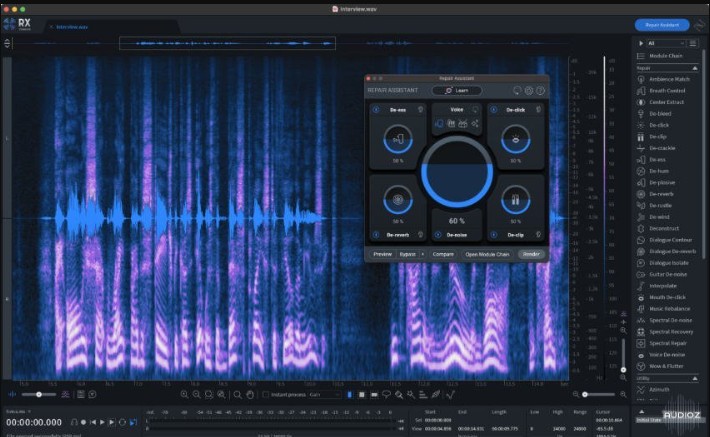Image resolution: width=710 pixels, height=437 pixels.
Task: Open Repair Assistant settings gear
Action: [x=529, y=90]
